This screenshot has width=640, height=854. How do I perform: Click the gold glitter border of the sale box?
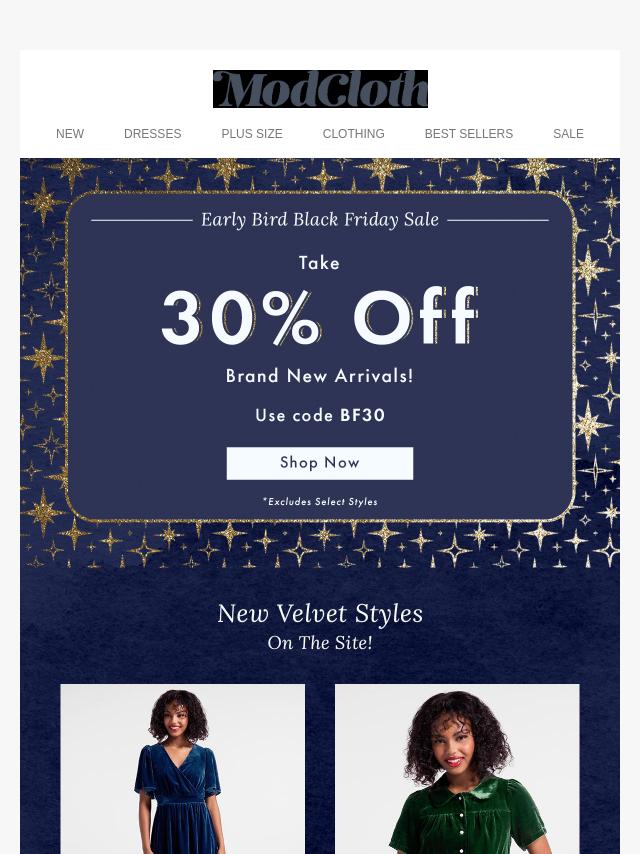click(67, 354)
